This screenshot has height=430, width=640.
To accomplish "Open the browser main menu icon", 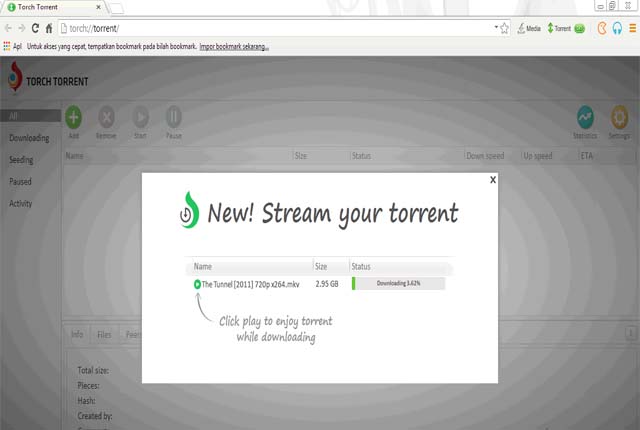I will (x=633, y=28).
